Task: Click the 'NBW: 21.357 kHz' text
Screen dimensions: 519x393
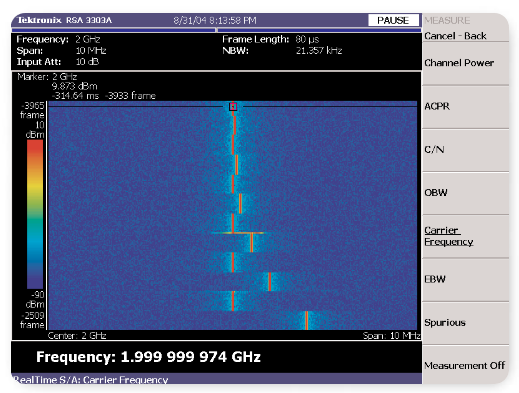Action: [282, 51]
